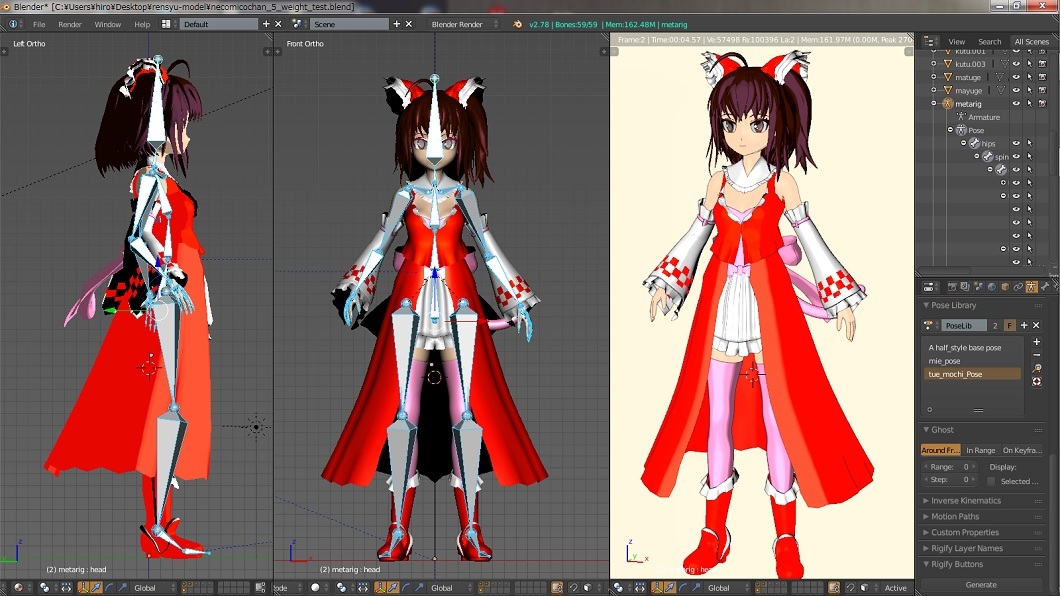Open the Window menu
Viewport: 1060px width, 596px height.
[x=107, y=24]
